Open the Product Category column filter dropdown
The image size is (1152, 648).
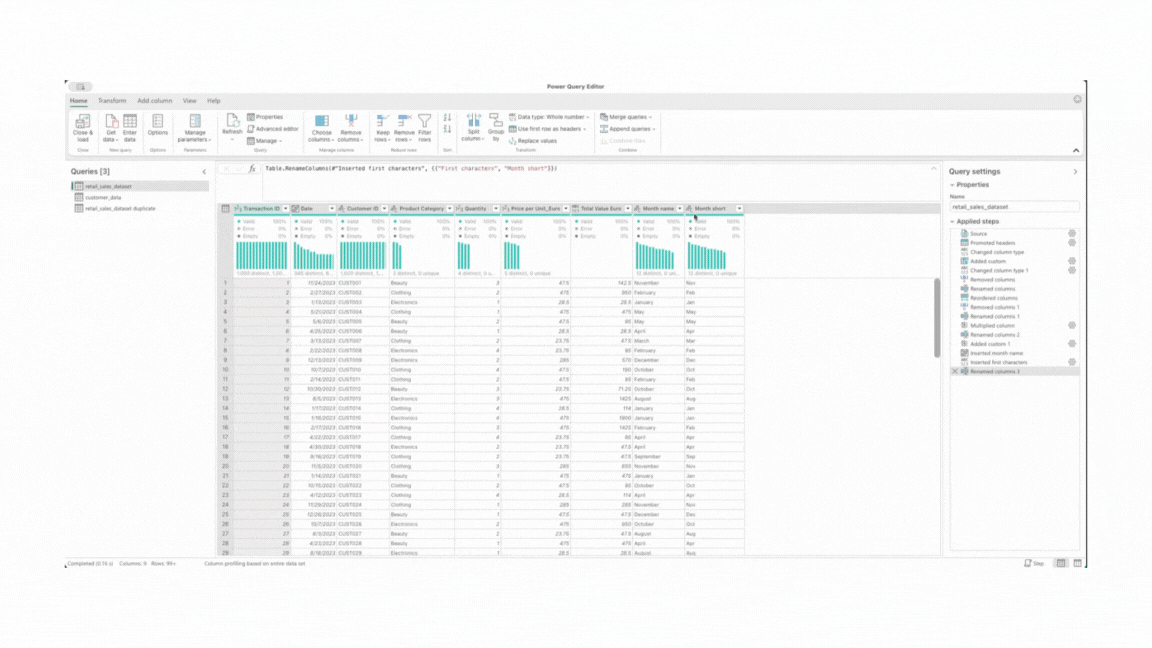point(449,209)
